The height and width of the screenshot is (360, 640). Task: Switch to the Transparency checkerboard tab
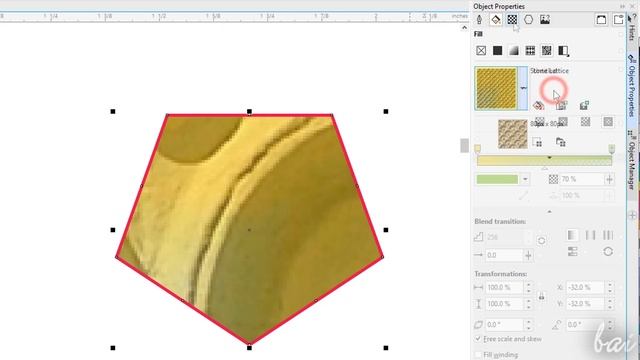click(x=512, y=19)
